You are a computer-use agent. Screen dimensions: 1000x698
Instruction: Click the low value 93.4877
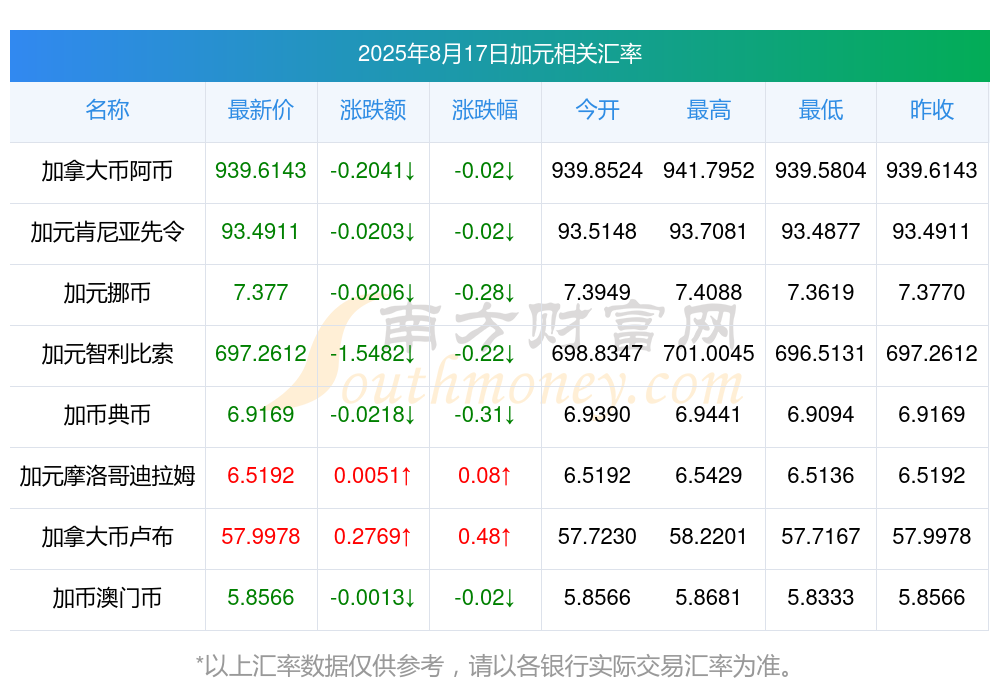tap(821, 232)
